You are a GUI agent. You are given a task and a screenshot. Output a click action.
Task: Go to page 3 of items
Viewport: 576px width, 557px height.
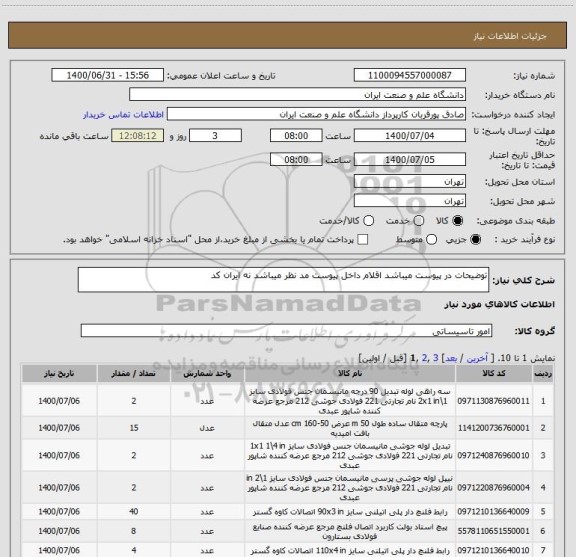click(436, 358)
